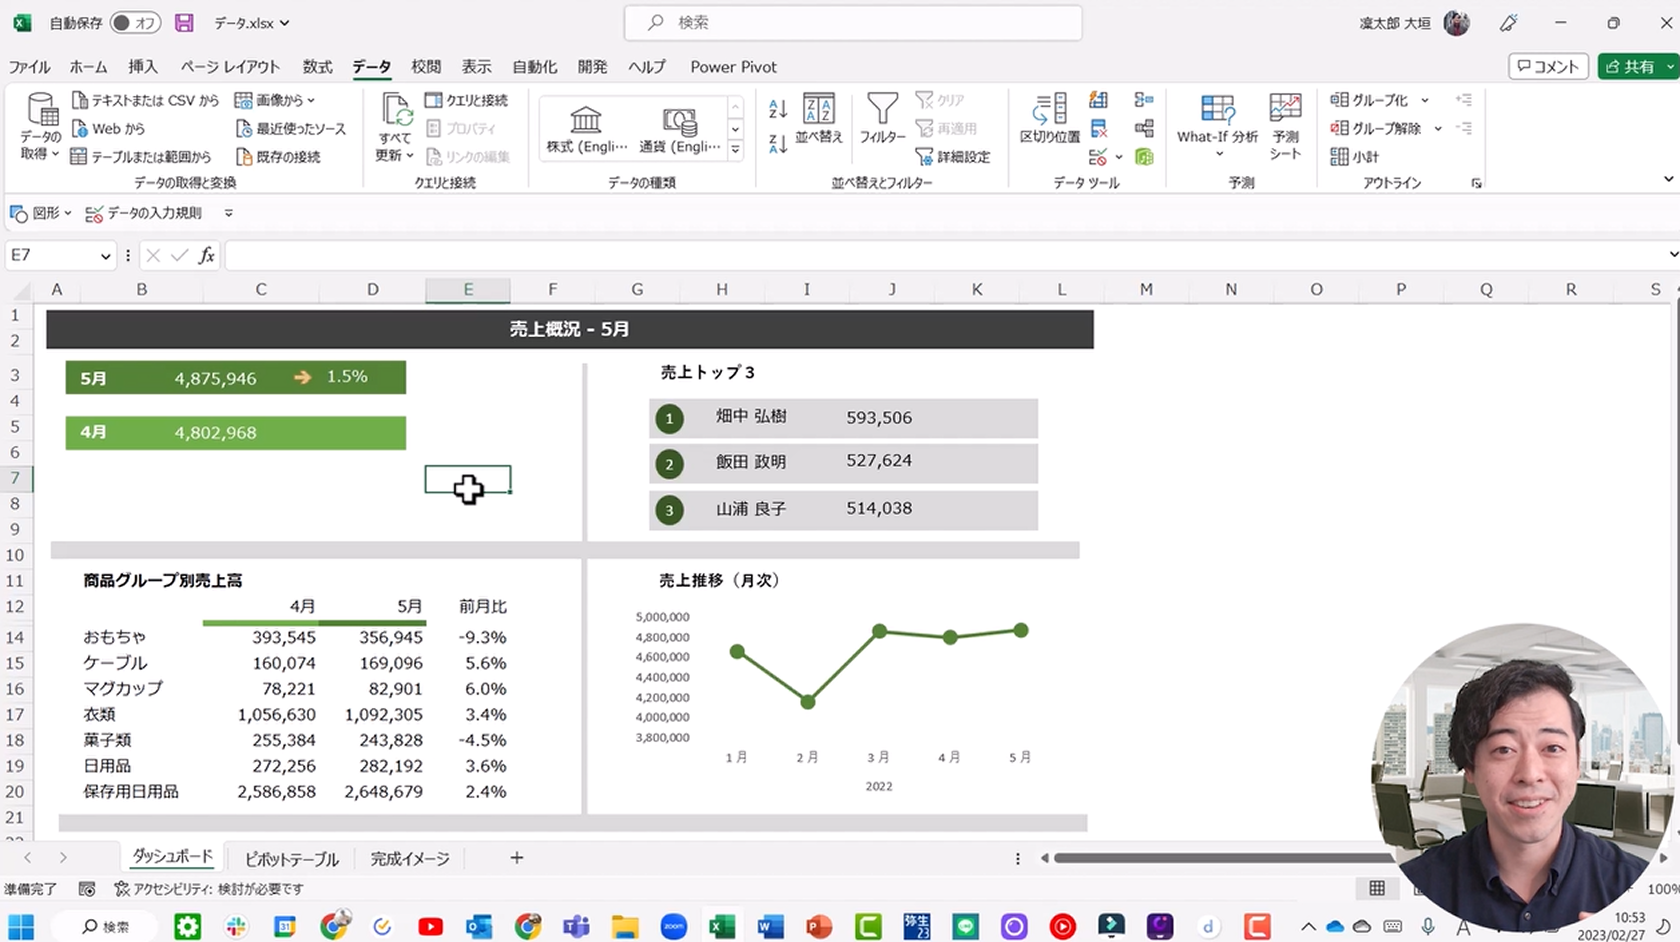Click データの入力規則 in quick toolbar
This screenshot has height=942, width=1680.
tap(144, 213)
